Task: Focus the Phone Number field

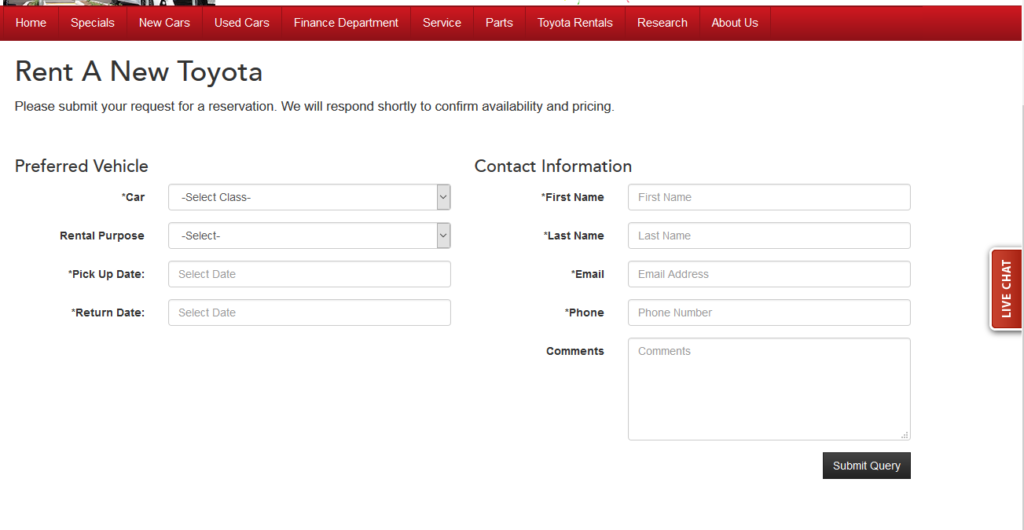Action: coord(769,313)
